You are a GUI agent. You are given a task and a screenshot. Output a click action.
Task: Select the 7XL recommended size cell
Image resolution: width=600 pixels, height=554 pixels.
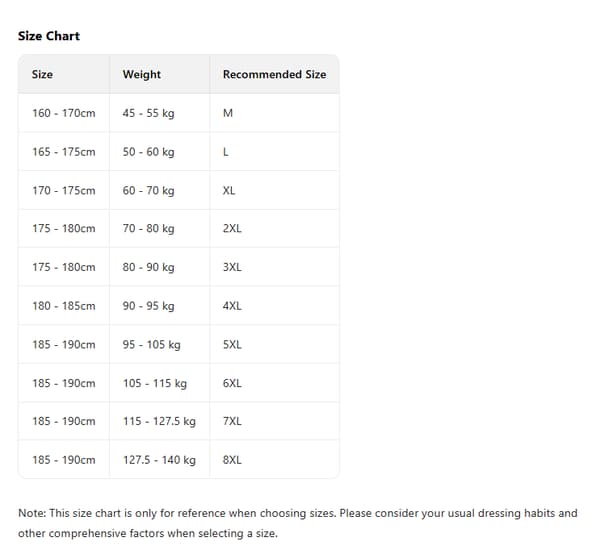pyautogui.click(x=274, y=421)
